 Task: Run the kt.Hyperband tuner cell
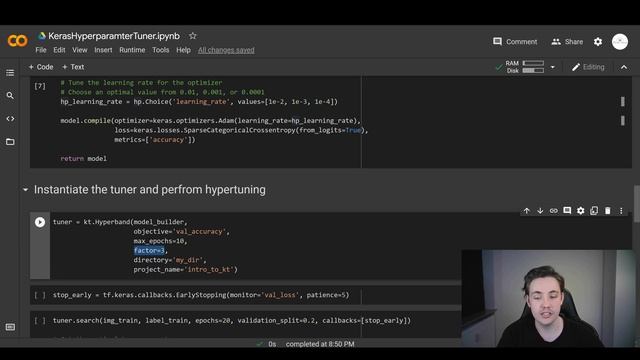click(x=40, y=222)
